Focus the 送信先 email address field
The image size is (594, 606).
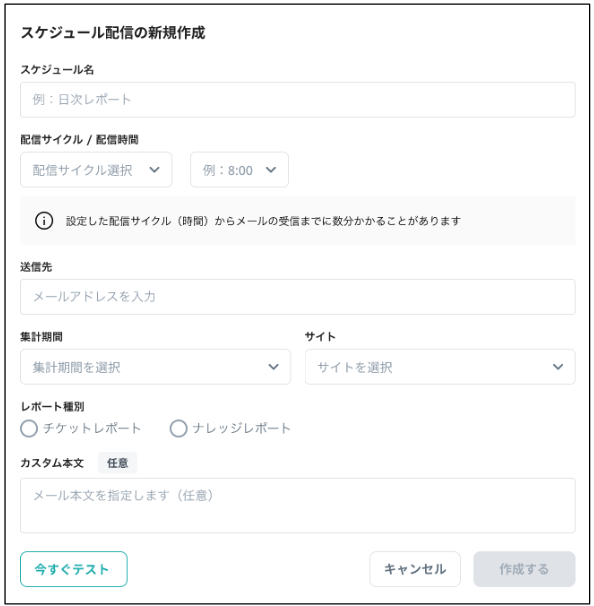click(x=298, y=297)
